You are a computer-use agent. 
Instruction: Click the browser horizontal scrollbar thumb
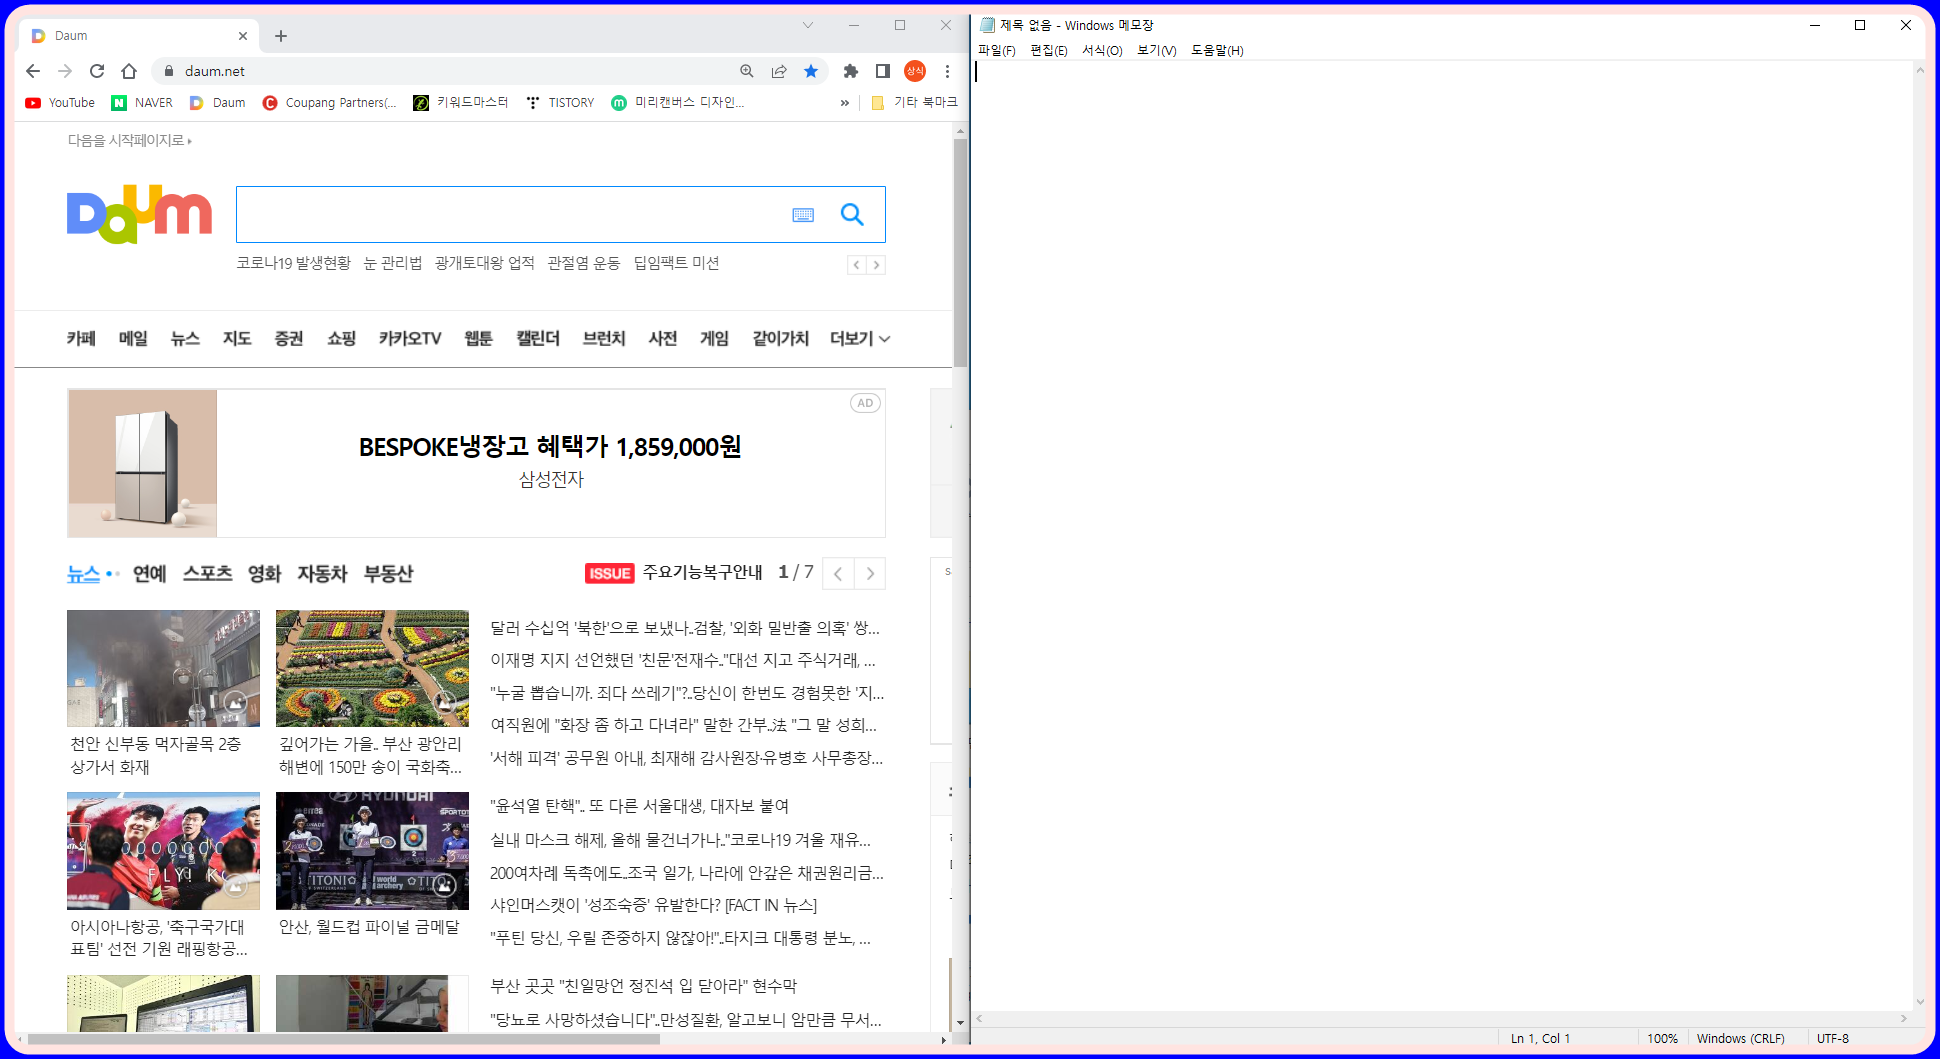click(343, 1040)
